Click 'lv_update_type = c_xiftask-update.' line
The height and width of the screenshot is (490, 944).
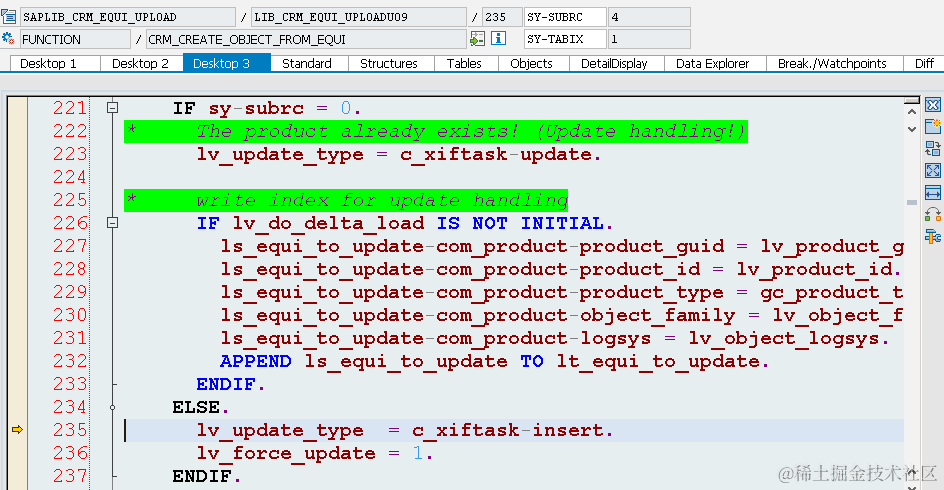[399, 155]
